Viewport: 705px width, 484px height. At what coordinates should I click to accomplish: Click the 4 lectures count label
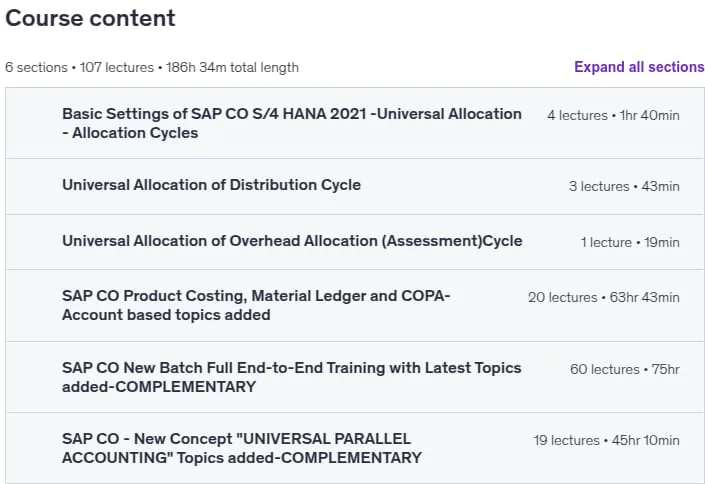click(577, 115)
